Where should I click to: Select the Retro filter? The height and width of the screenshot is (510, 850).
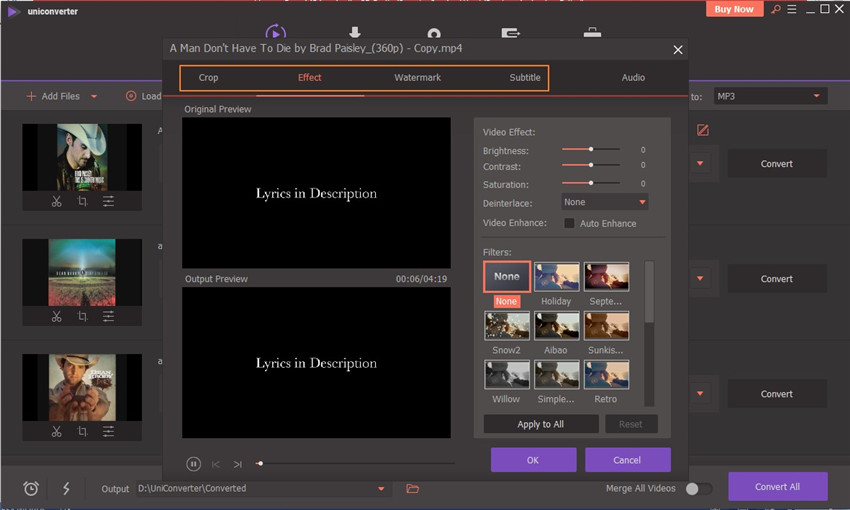(607, 375)
